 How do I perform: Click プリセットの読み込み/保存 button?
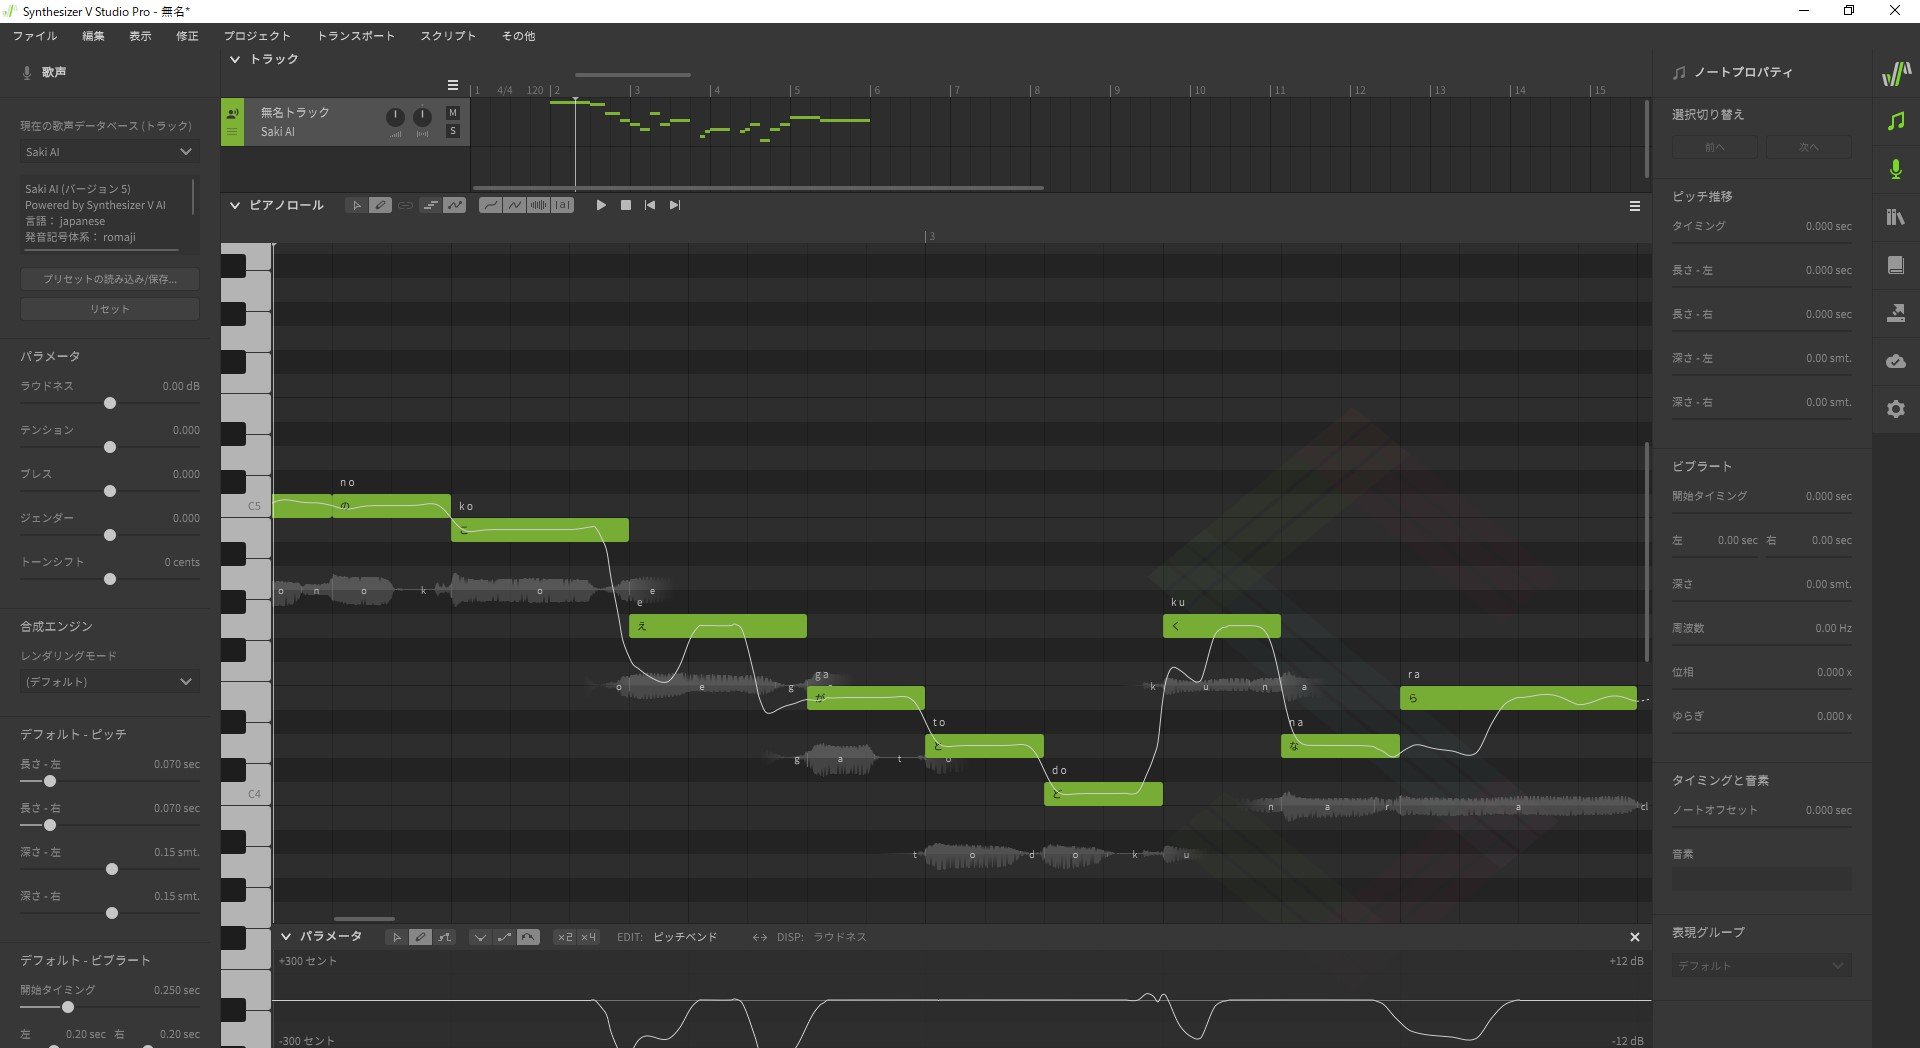pyautogui.click(x=109, y=279)
